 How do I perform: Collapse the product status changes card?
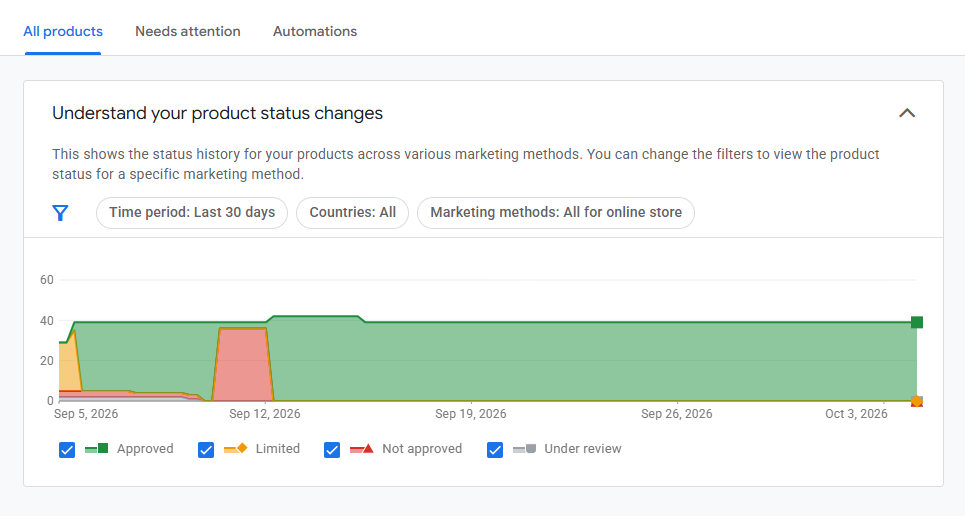pos(907,113)
